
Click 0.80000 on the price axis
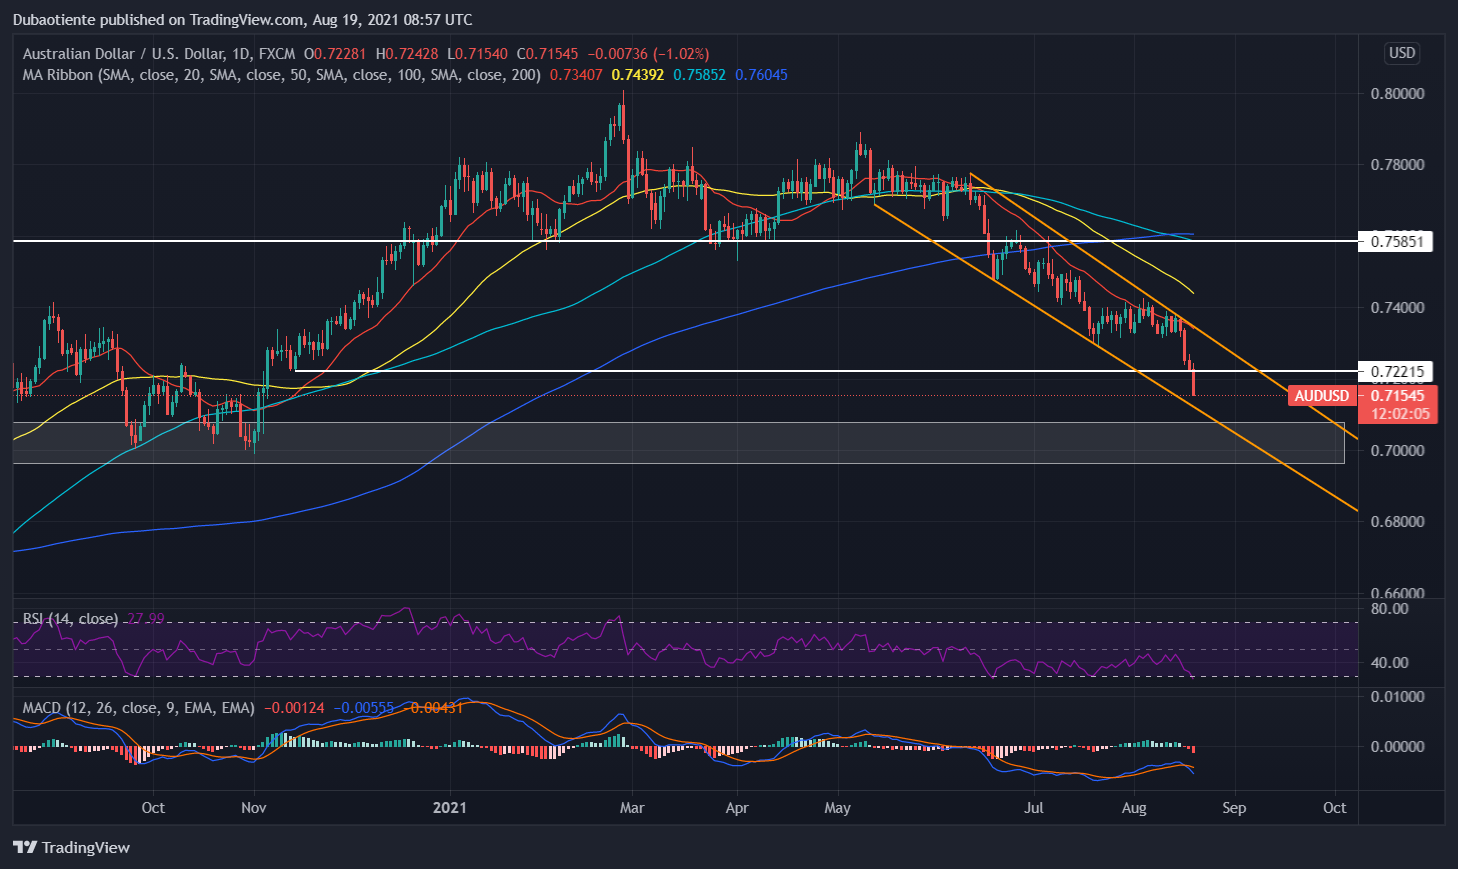click(1397, 94)
